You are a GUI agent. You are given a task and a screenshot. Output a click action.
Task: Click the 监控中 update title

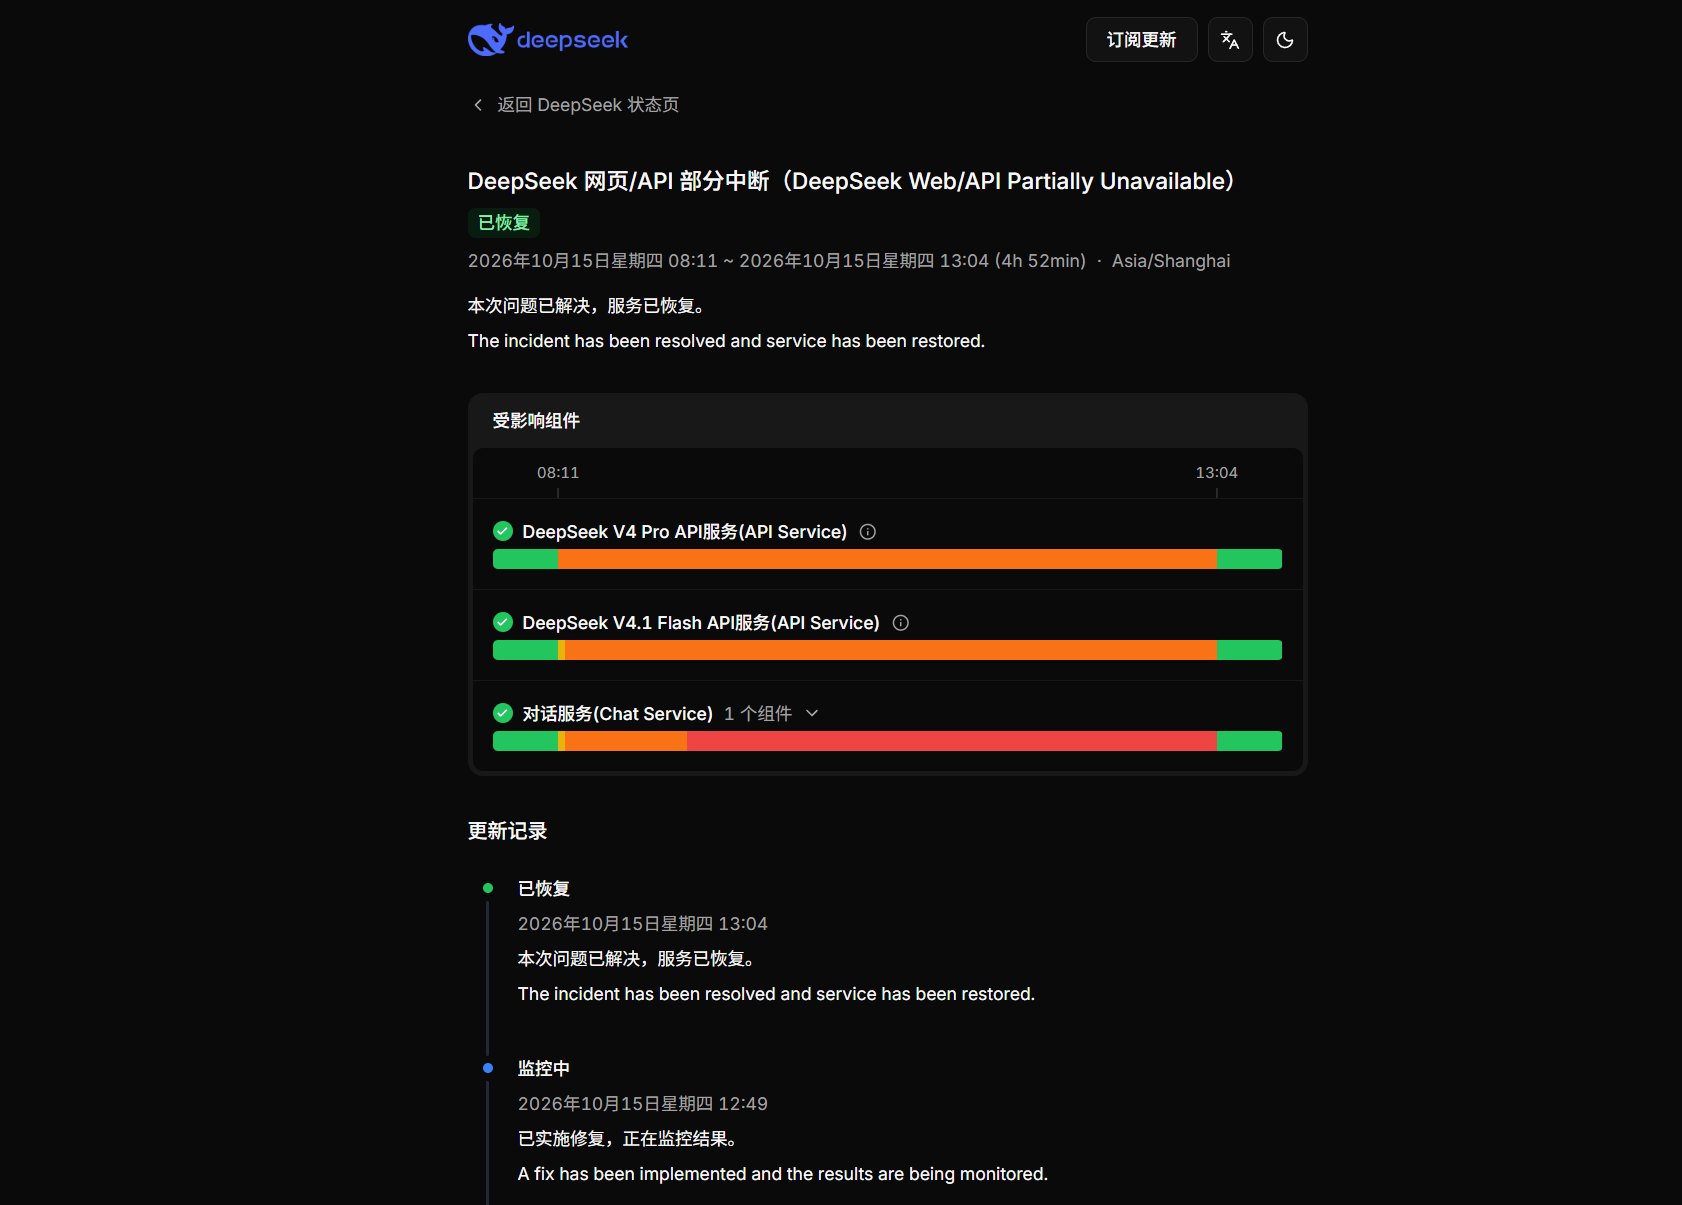(544, 1069)
